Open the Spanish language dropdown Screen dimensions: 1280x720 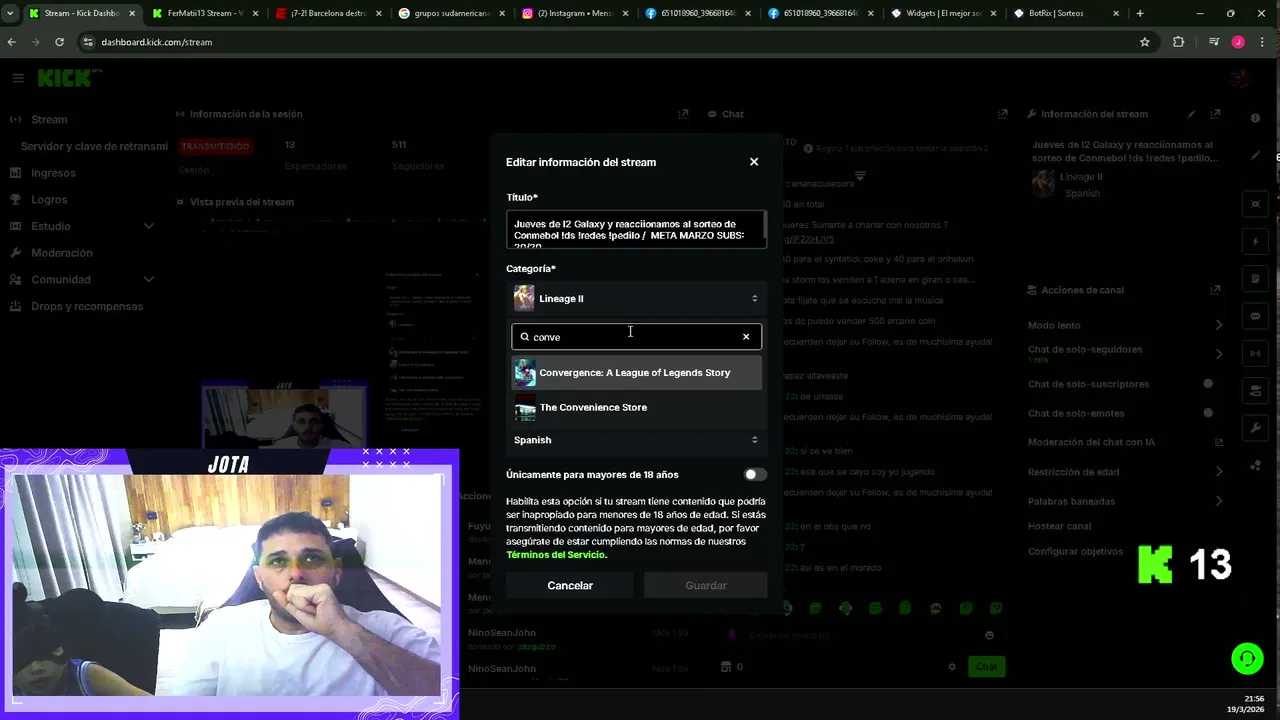(x=636, y=440)
